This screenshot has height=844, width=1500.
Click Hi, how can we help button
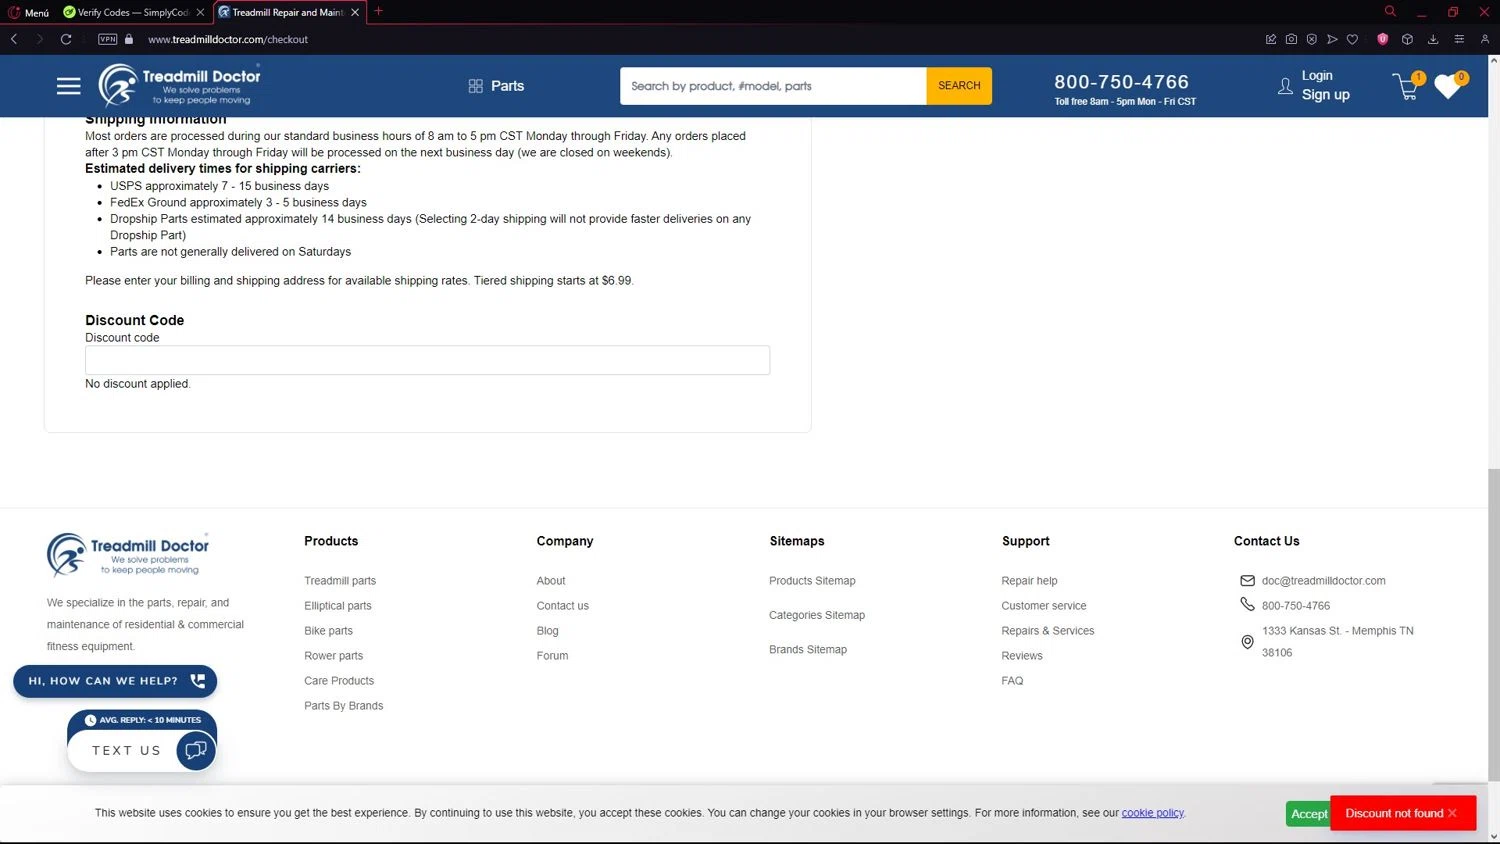click(x=115, y=681)
